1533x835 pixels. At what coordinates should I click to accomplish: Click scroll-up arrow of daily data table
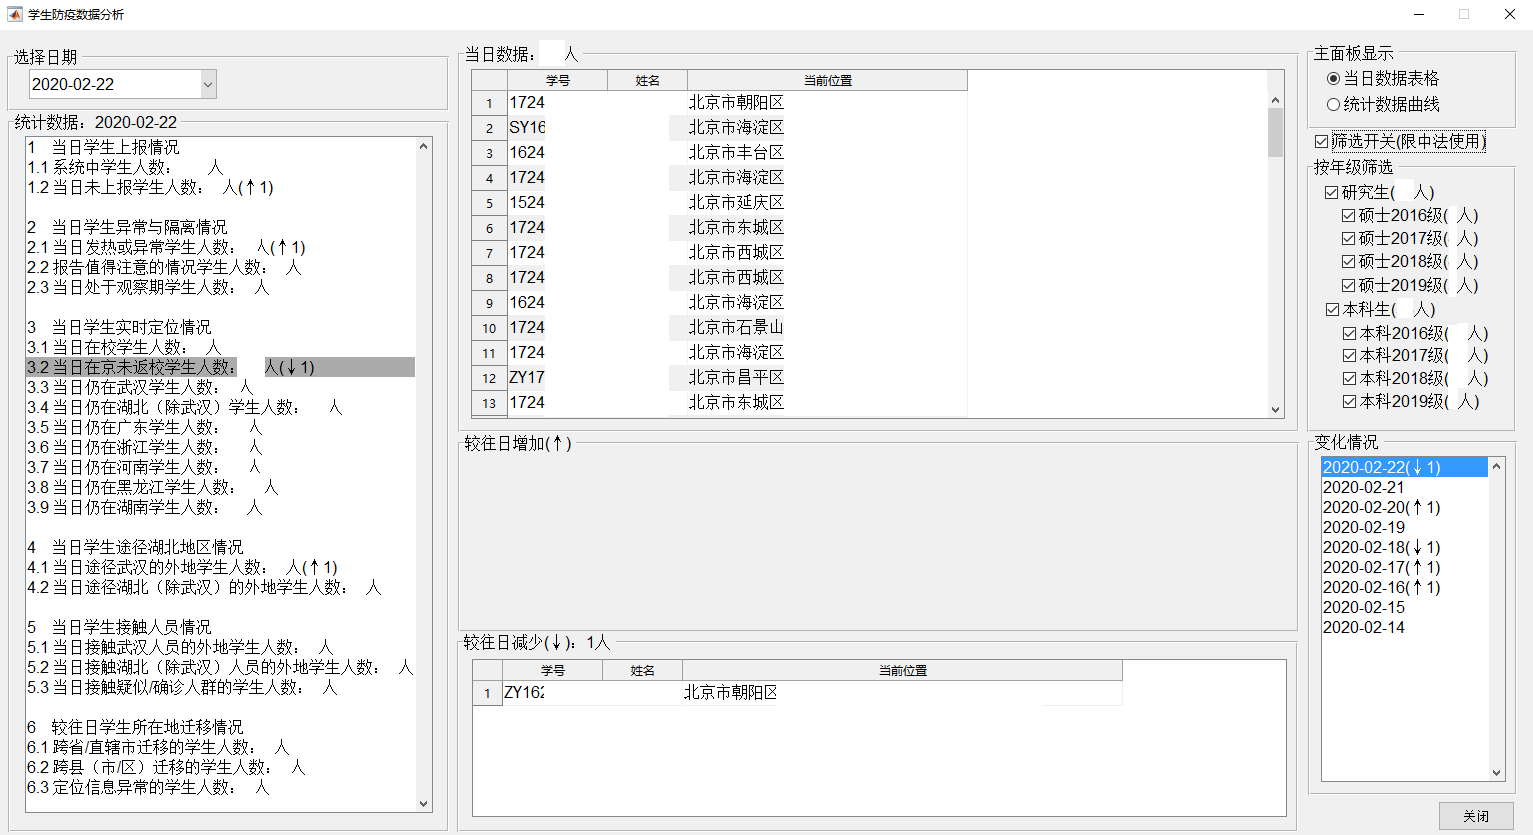pyautogui.click(x=1275, y=100)
